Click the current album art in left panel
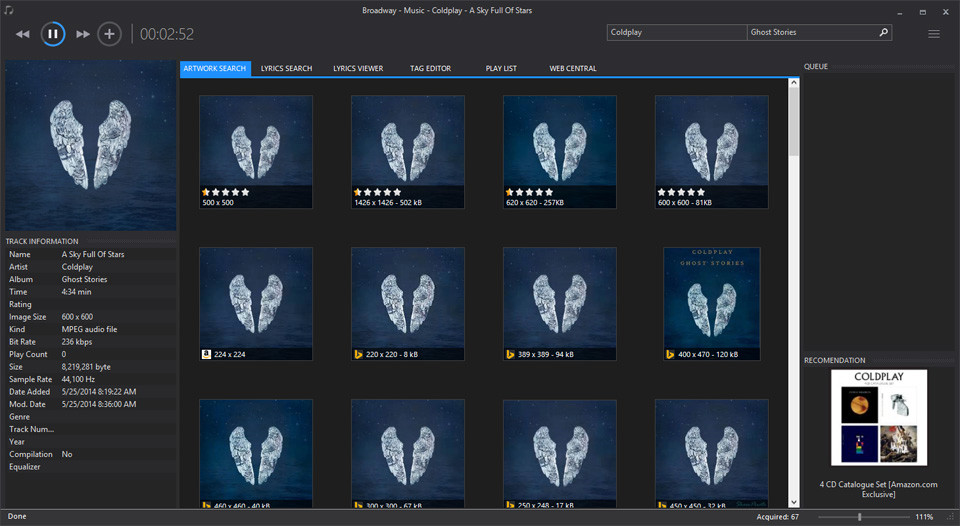Screen dimensions: 960x526 pos(91,146)
